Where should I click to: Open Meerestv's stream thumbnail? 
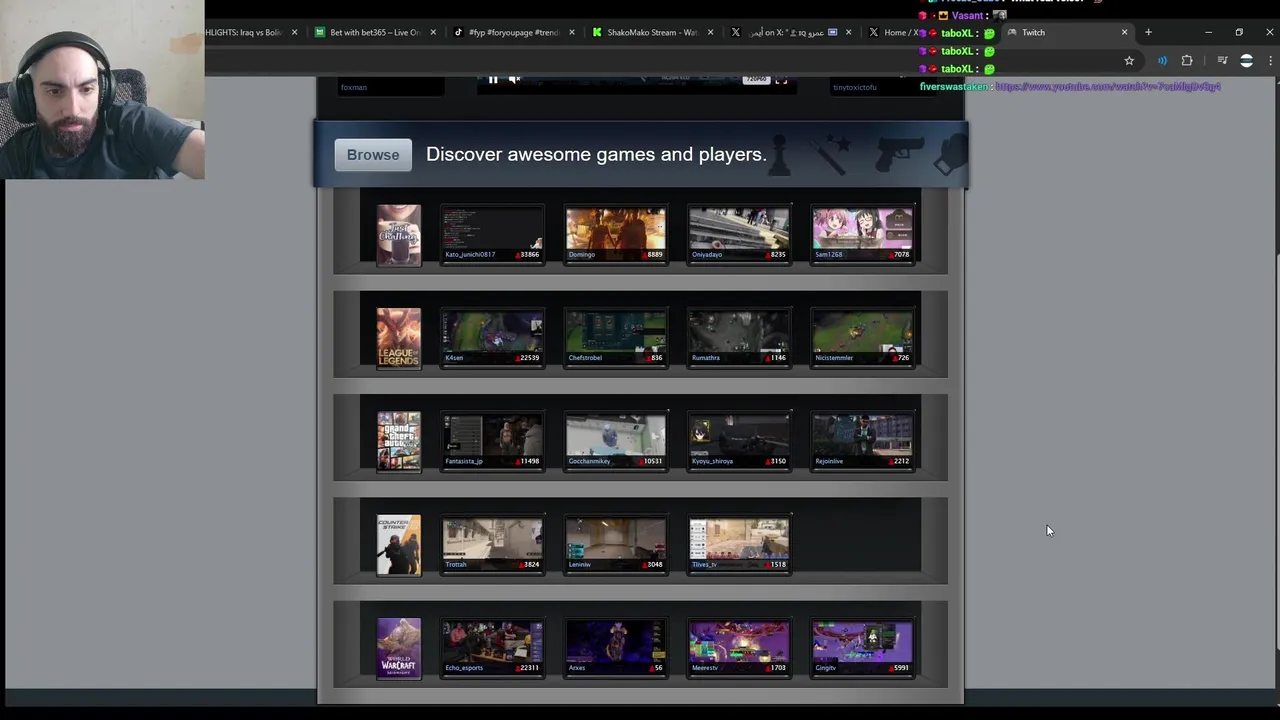pos(739,648)
